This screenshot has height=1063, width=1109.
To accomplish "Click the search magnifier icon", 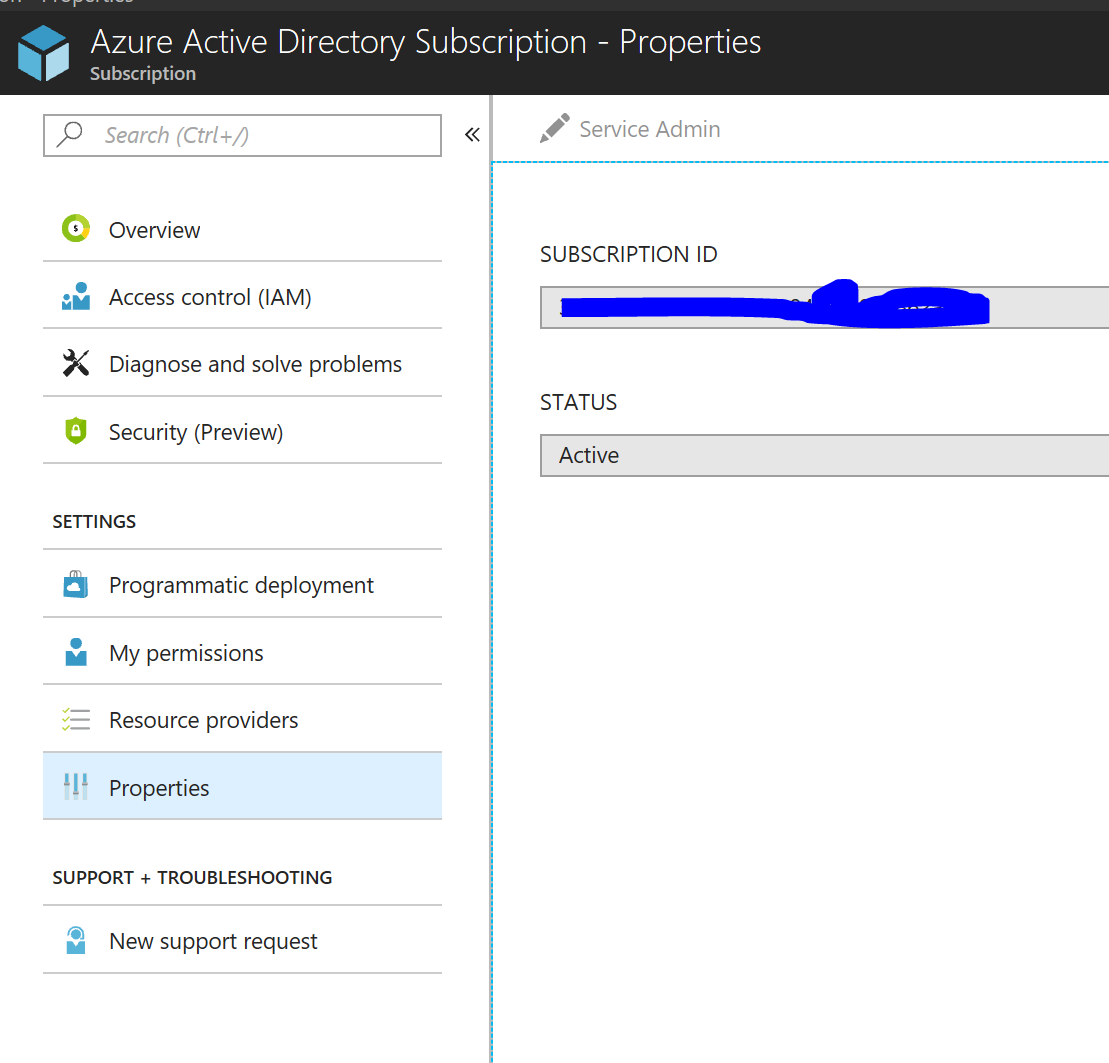I will [x=69, y=135].
